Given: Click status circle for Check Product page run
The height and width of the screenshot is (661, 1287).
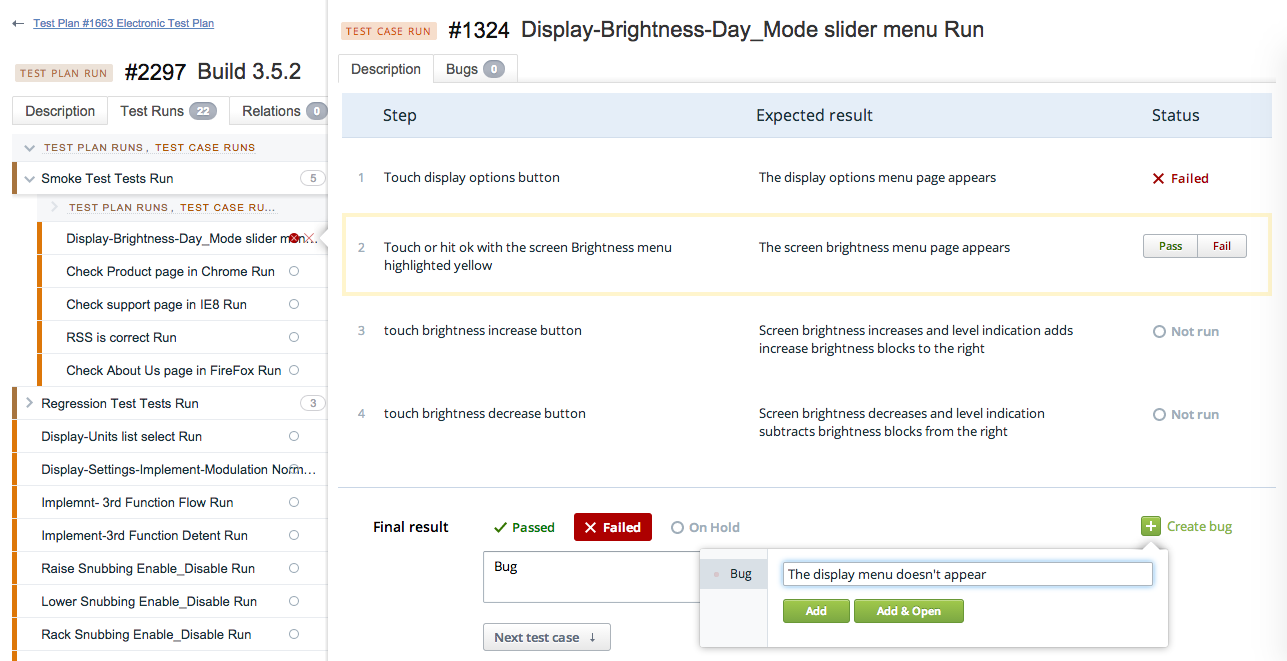Looking at the screenshot, I should tap(294, 271).
